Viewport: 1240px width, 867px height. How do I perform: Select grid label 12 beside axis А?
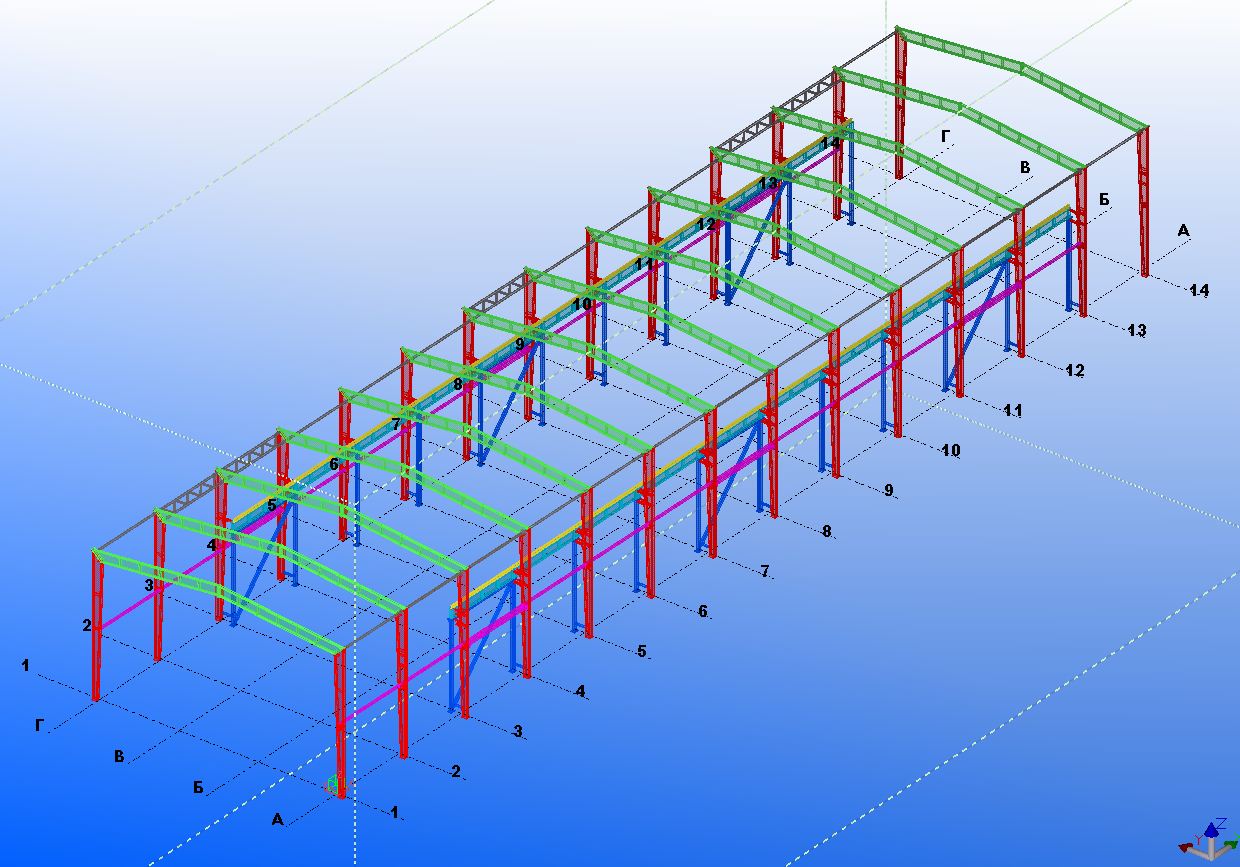click(1075, 370)
